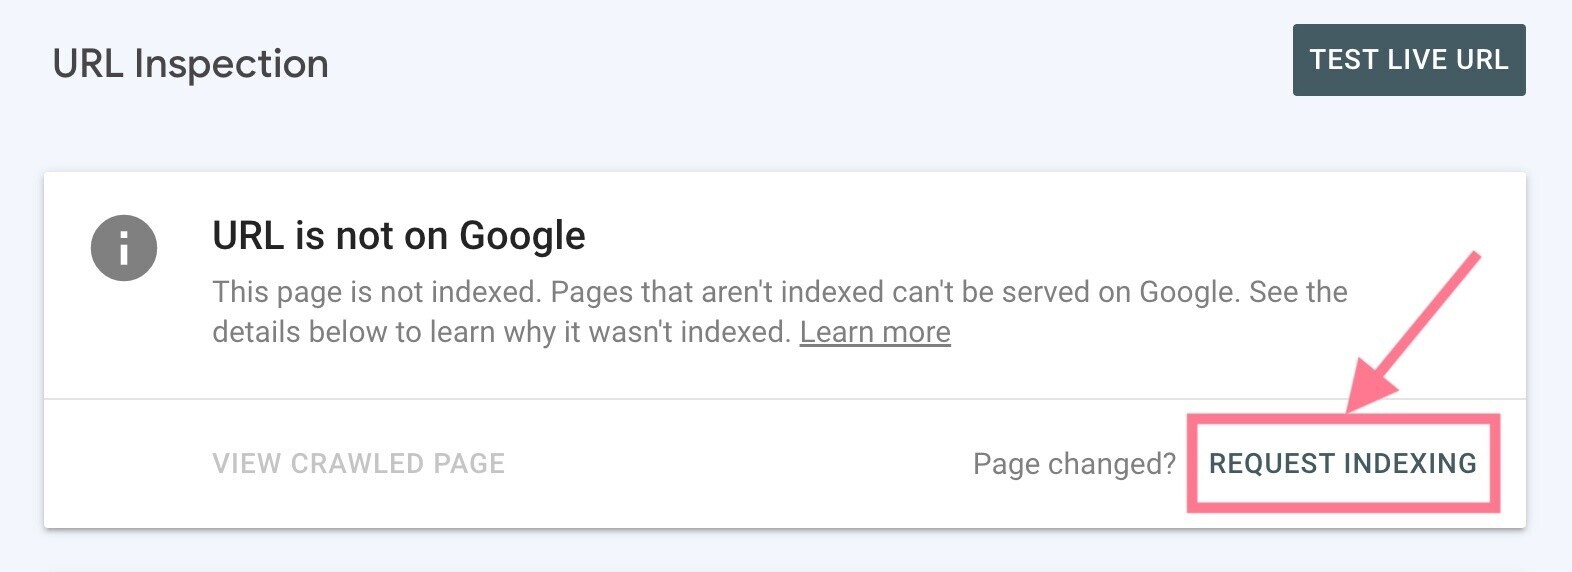Click 'See the' at the description line end
This screenshot has width=1572, height=572.
pos(1298,292)
